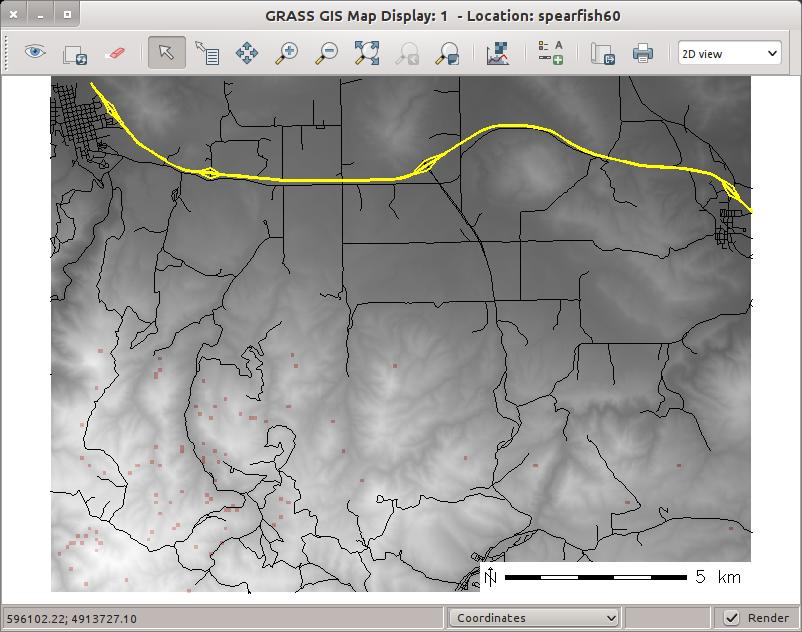Image resolution: width=802 pixels, height=632 pixels.
Task: Add map elements overlay icon
Action: click(x=551, y=53)
